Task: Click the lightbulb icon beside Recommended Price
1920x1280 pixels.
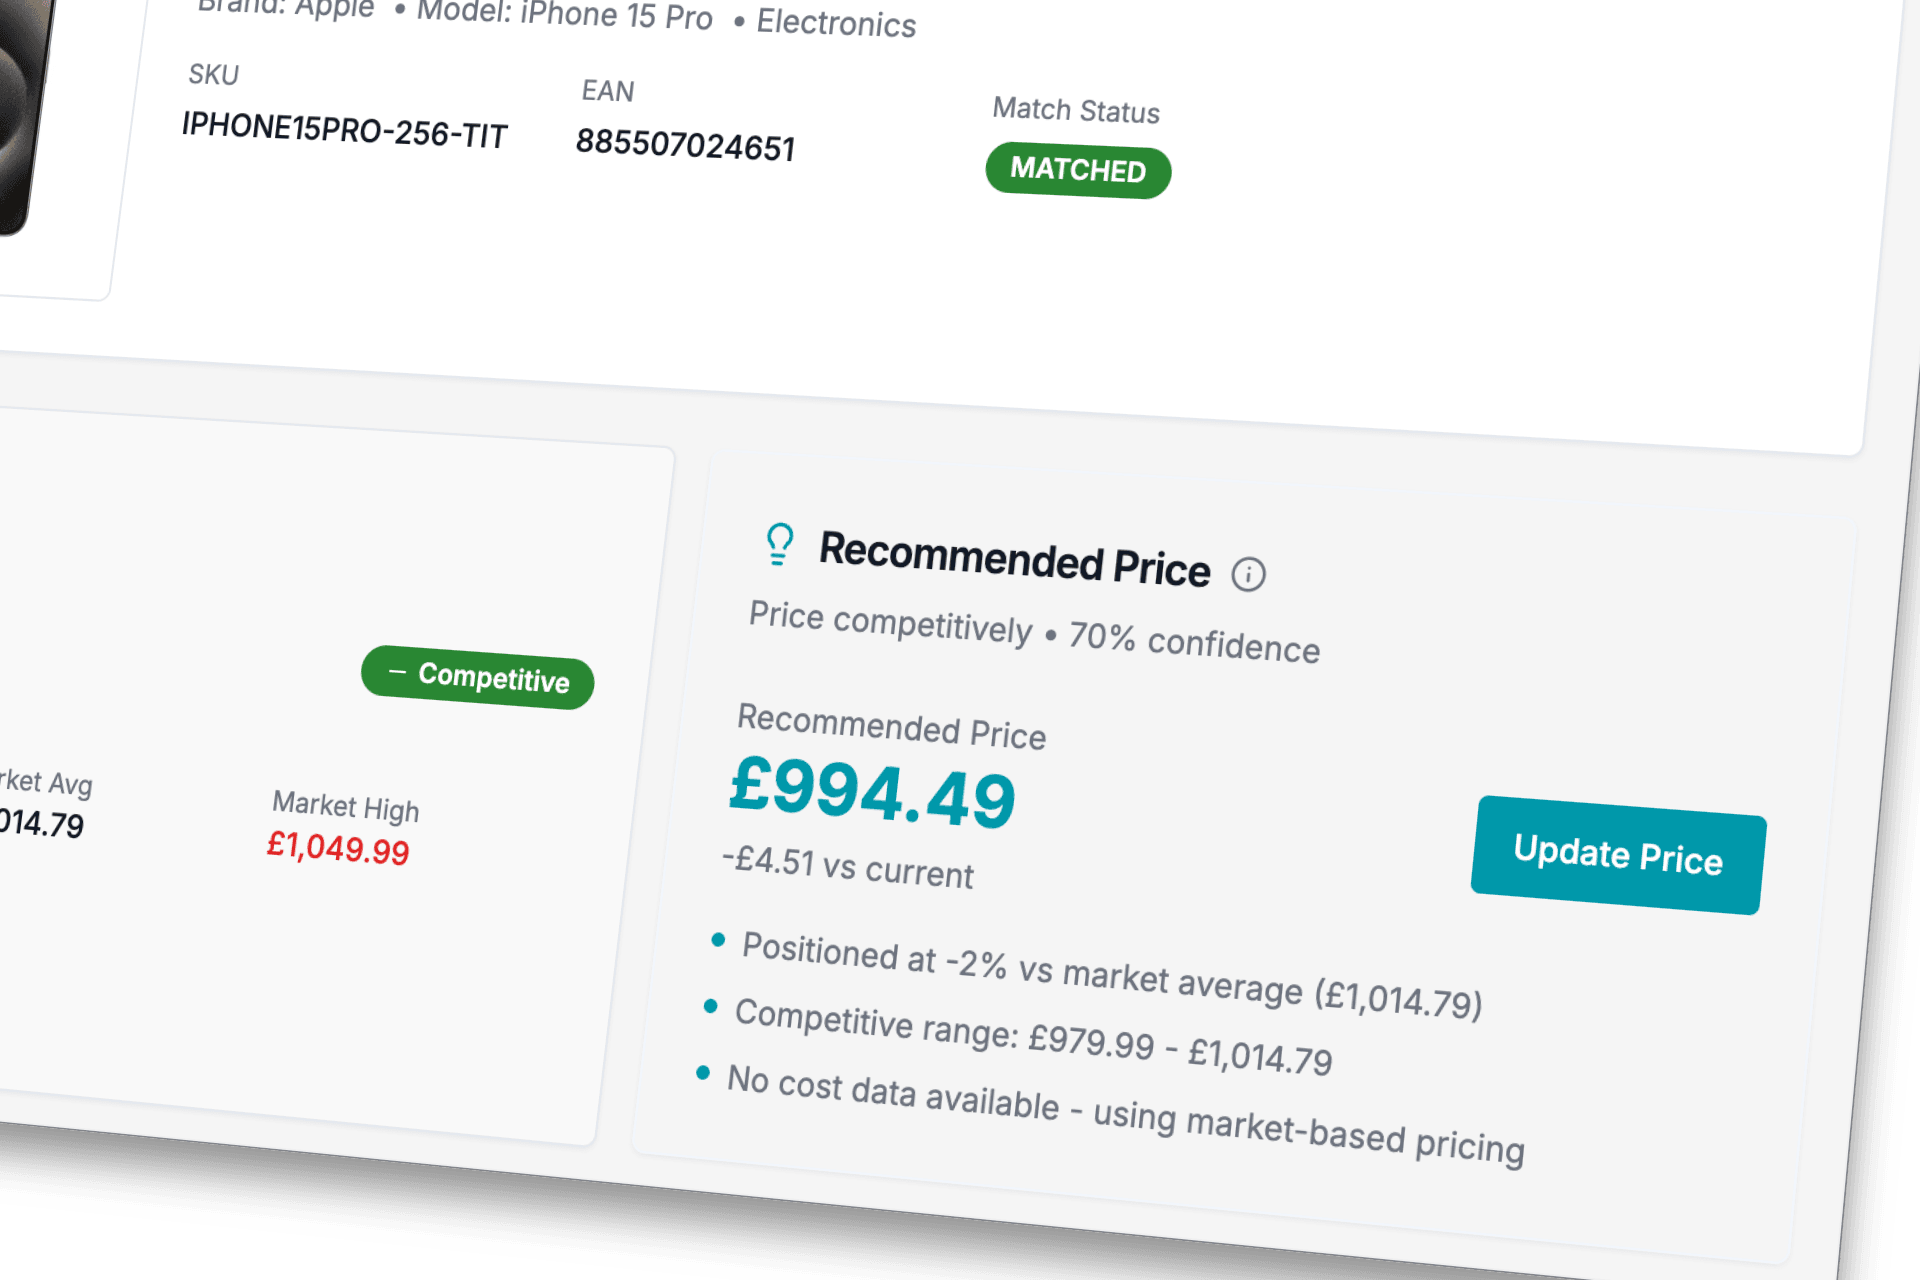Action: point(779,545)
